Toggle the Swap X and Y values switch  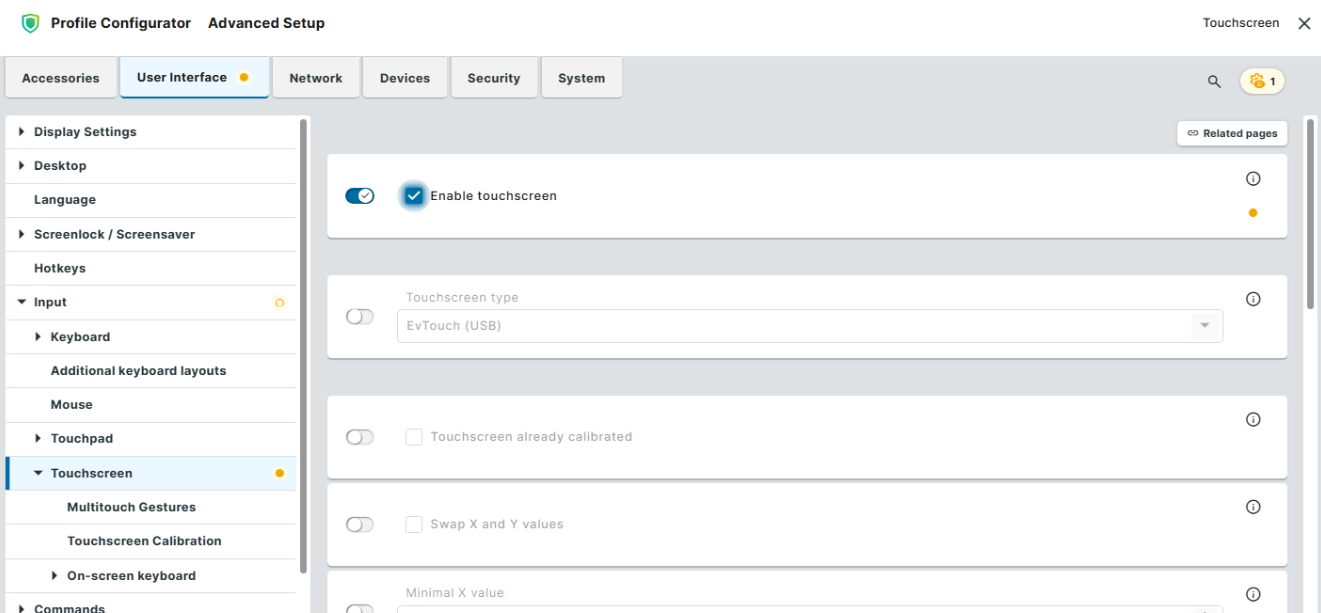[360, 524]
